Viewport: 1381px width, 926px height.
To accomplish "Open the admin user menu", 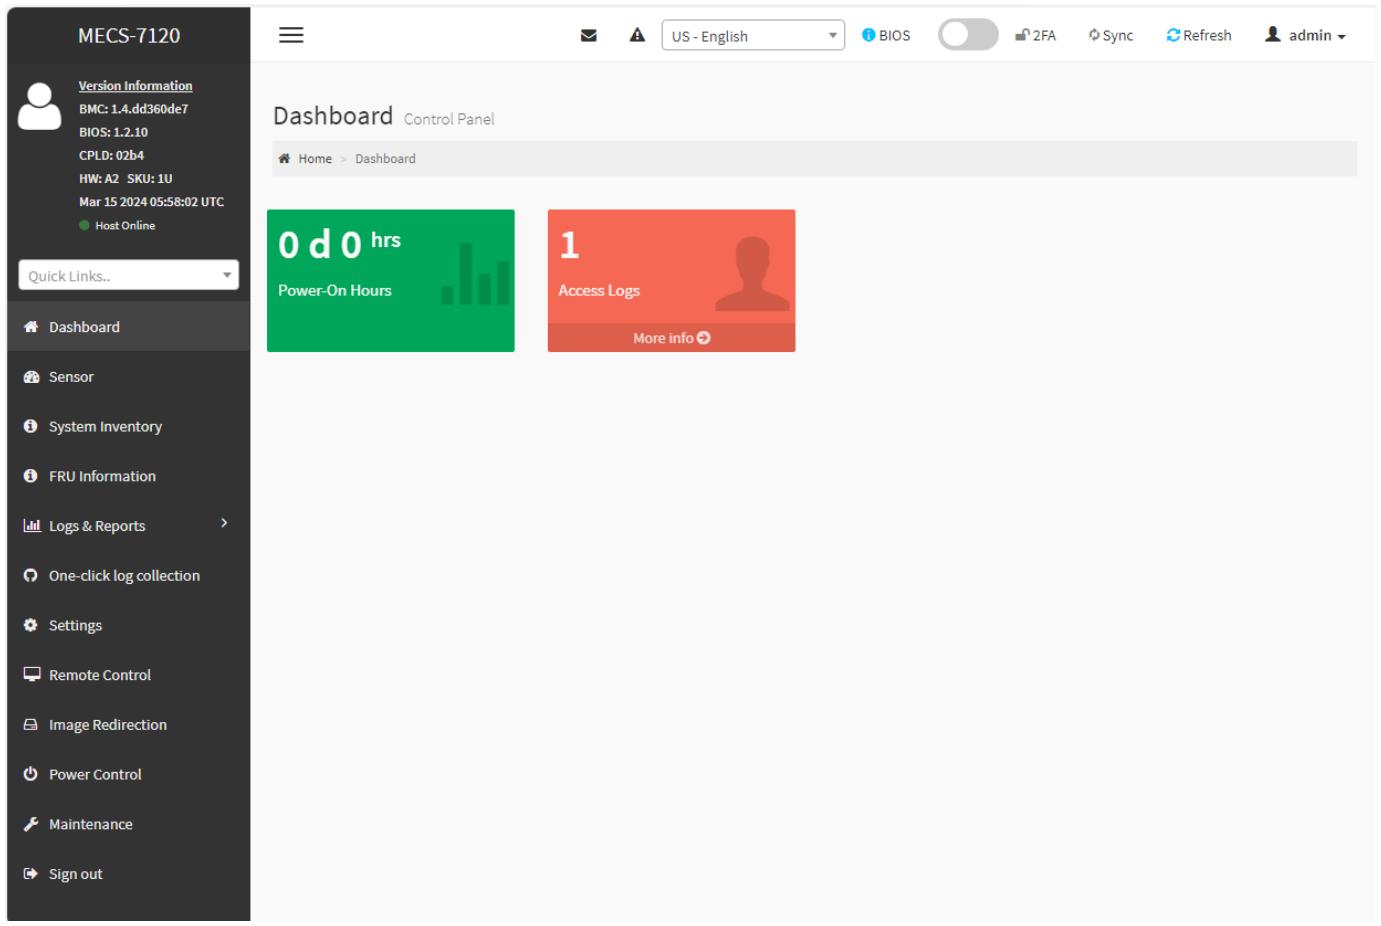I will (1305, 35).
